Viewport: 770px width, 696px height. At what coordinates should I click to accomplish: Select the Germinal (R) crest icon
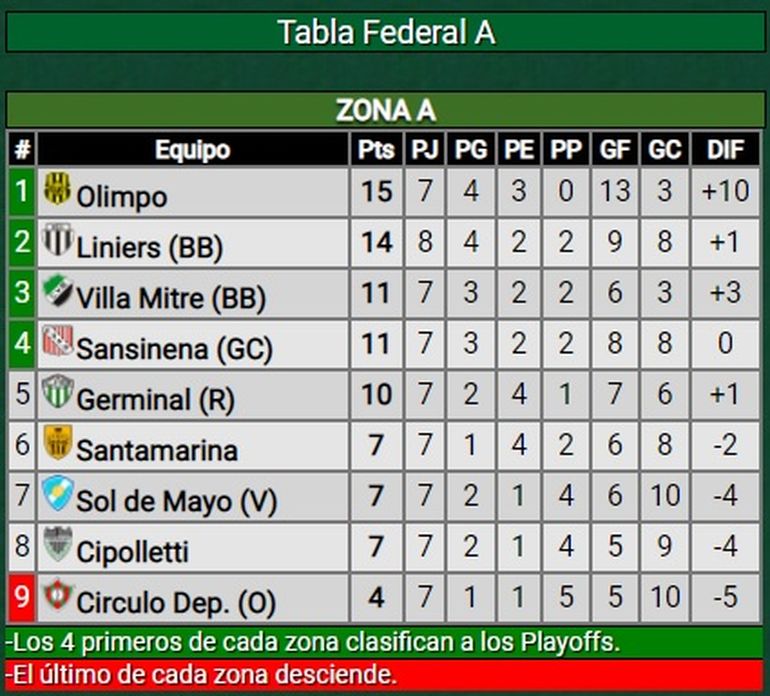[57, 392]
